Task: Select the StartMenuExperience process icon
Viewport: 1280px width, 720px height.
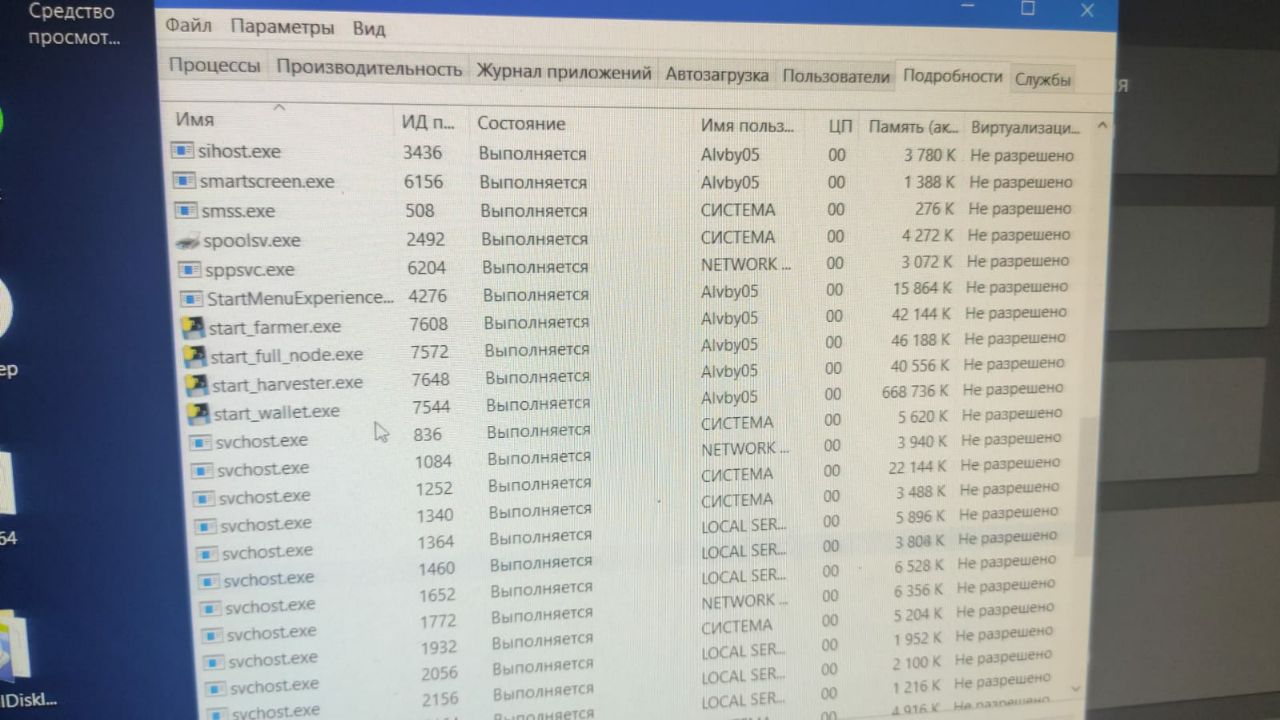Action: [x=192, y=298]
